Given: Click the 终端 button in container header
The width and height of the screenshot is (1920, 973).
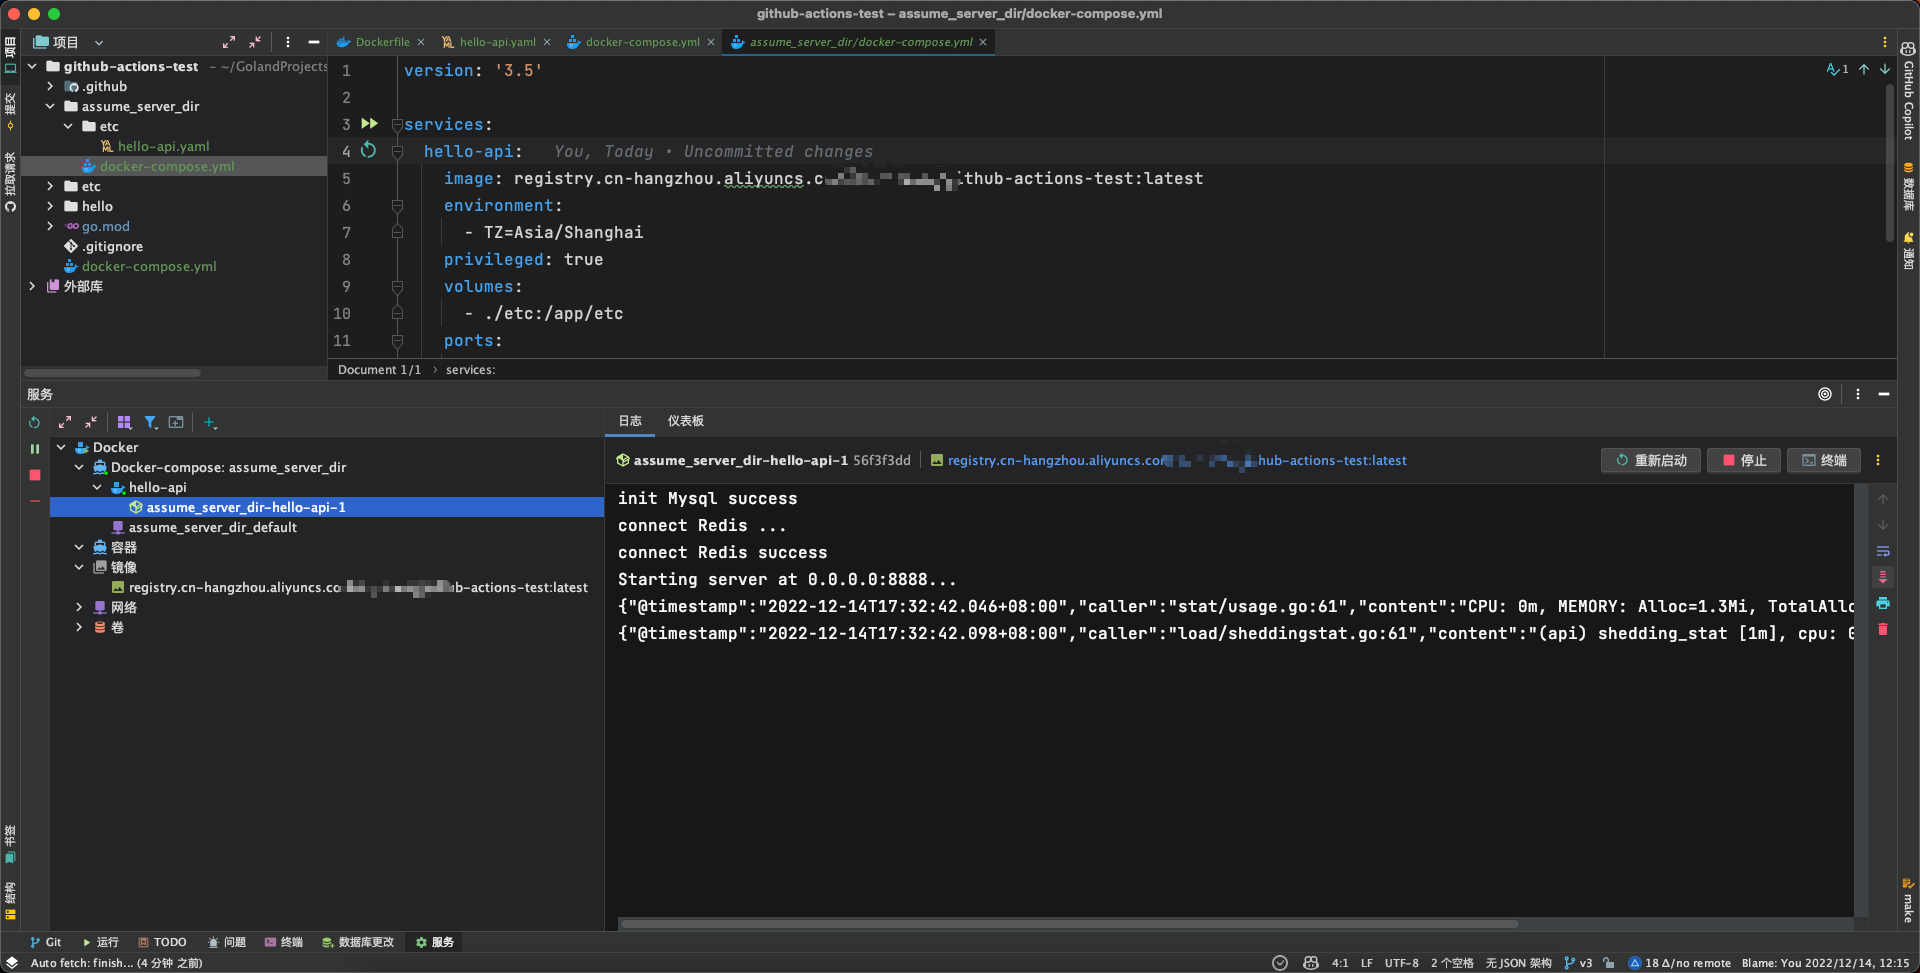Looking at the screenshot, I should [1824, 460].
